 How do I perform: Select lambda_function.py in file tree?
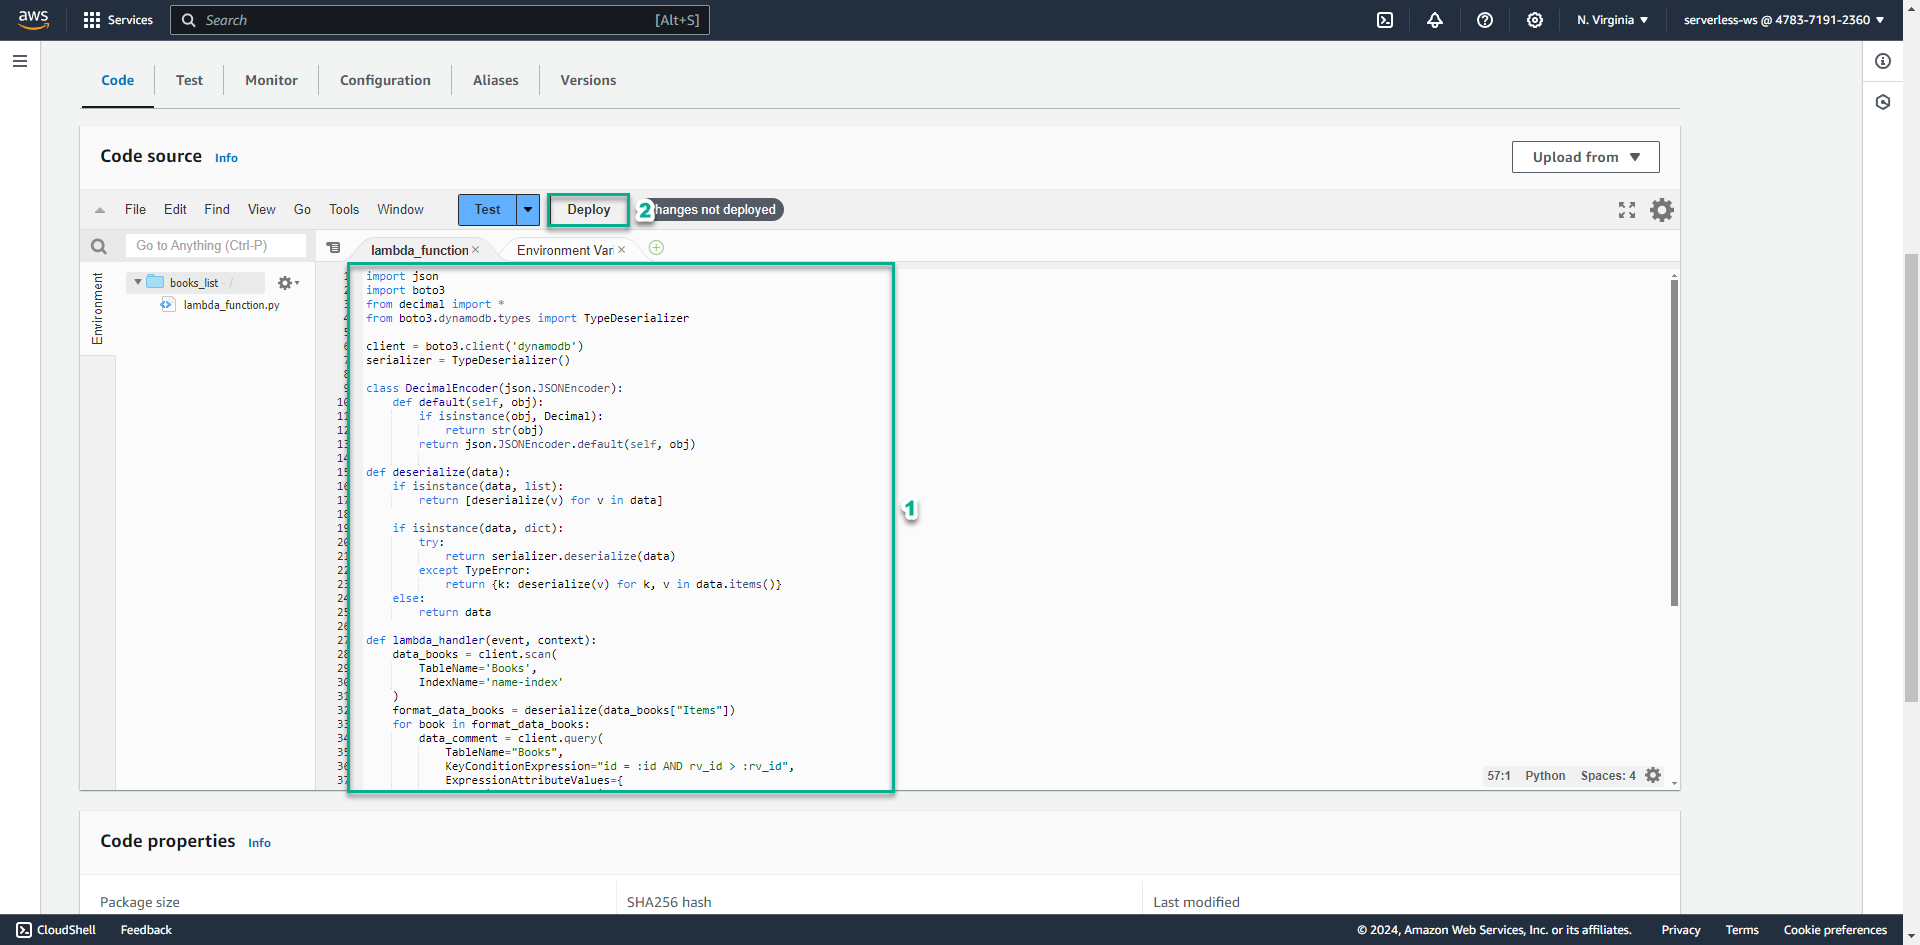pos(231,305)
